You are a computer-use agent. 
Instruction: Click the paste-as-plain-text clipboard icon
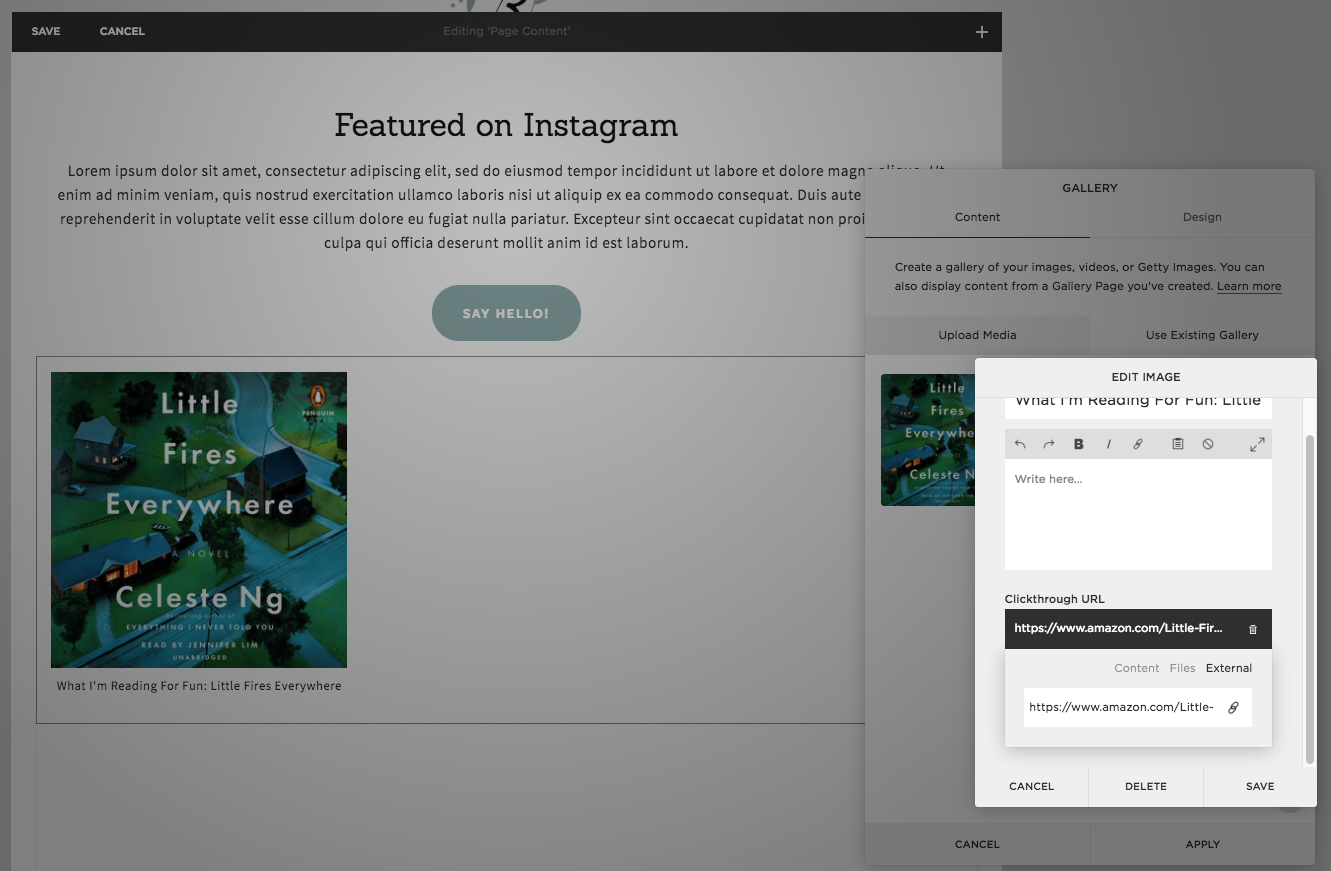tap(1178, 444)
